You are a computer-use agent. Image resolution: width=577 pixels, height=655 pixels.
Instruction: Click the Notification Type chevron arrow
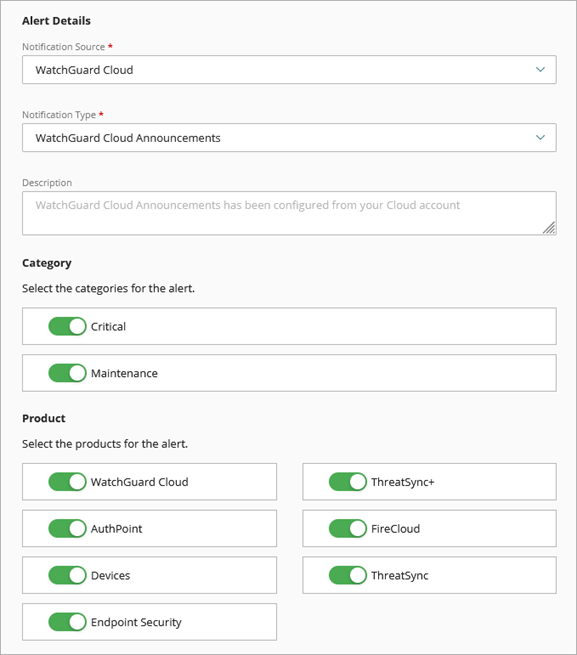pos(540,137)
